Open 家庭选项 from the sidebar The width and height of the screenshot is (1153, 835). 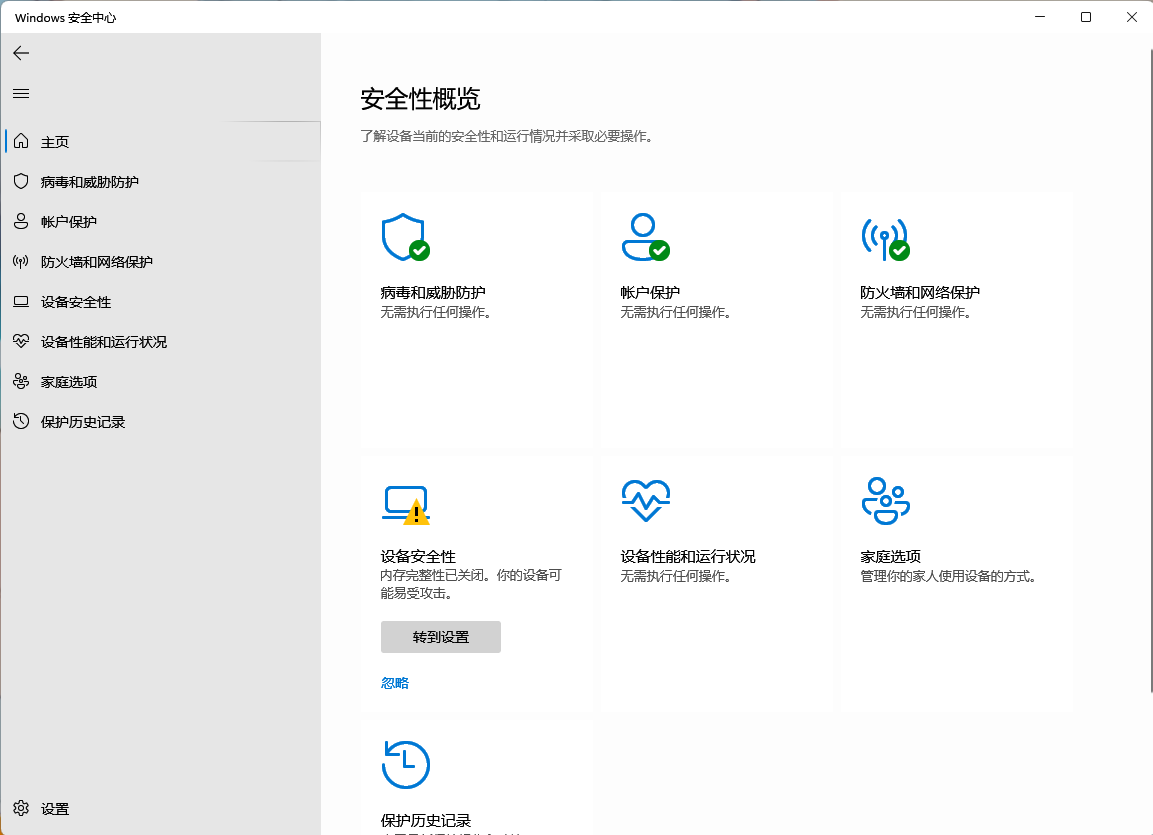point(162,381)
